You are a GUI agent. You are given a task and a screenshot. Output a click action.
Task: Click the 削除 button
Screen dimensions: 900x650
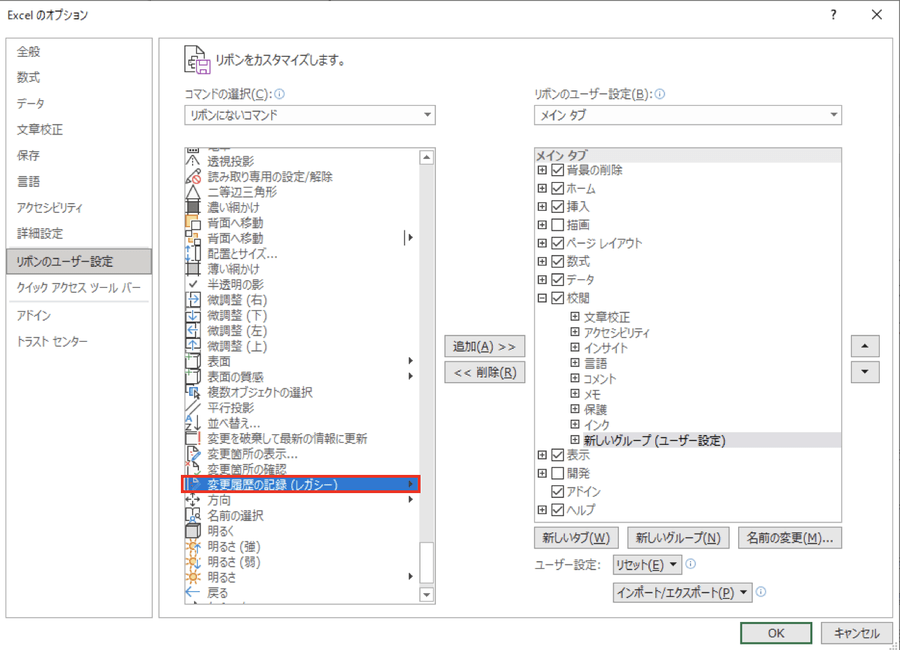[484, 373]
